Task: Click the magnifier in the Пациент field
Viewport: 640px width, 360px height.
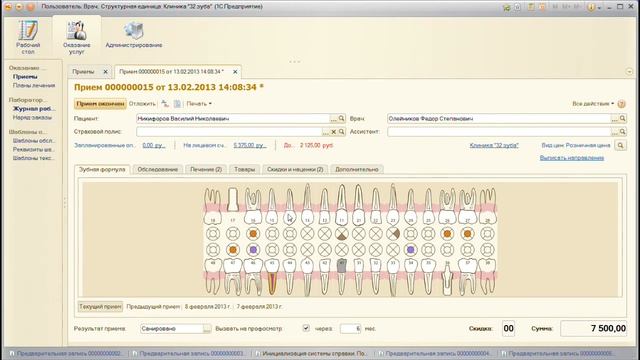Action: (x=342, y=118)
